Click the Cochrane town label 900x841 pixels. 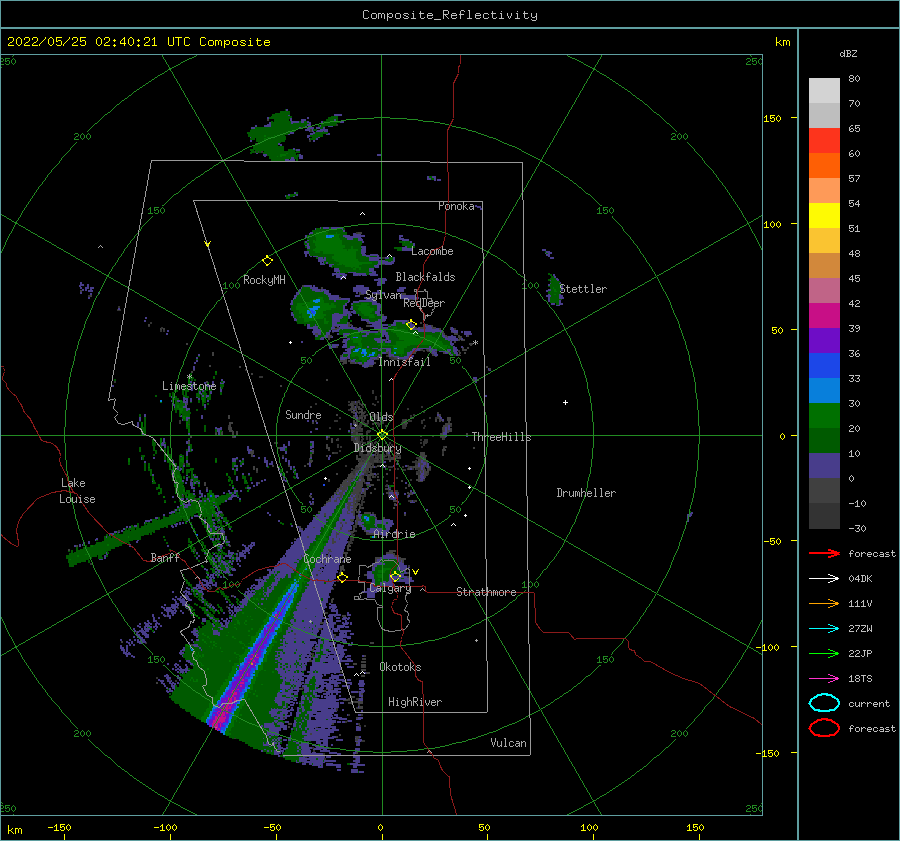pyautogui.click(x=327, y=559)
